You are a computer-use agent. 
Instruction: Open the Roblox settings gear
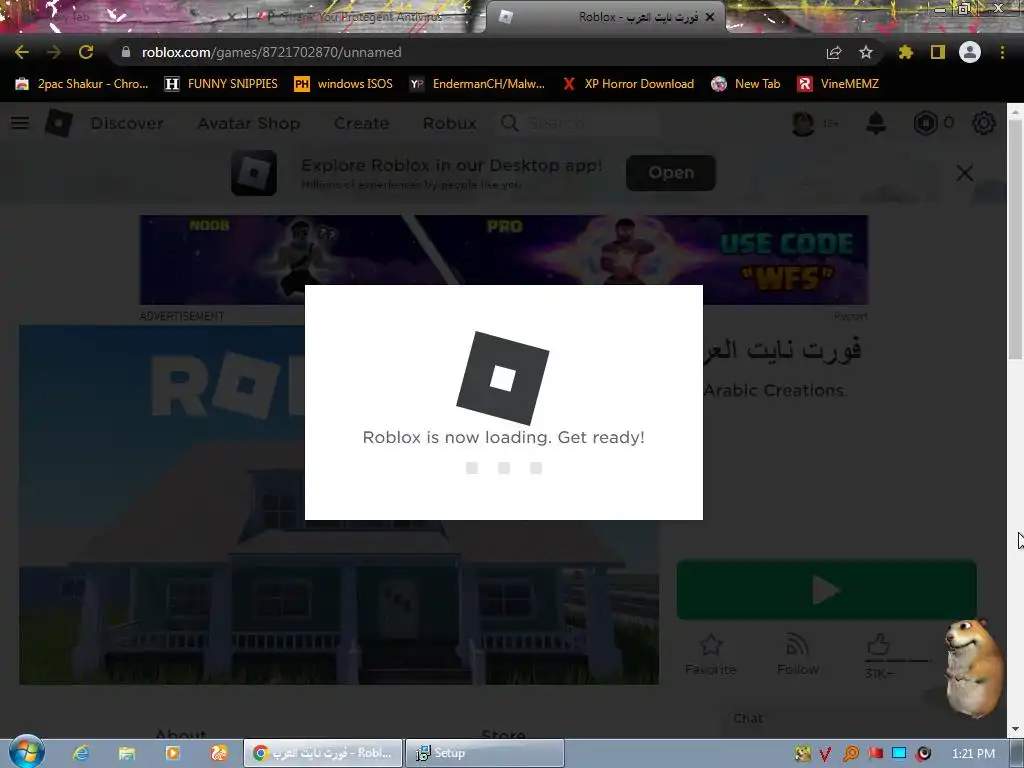coord(984,123)
